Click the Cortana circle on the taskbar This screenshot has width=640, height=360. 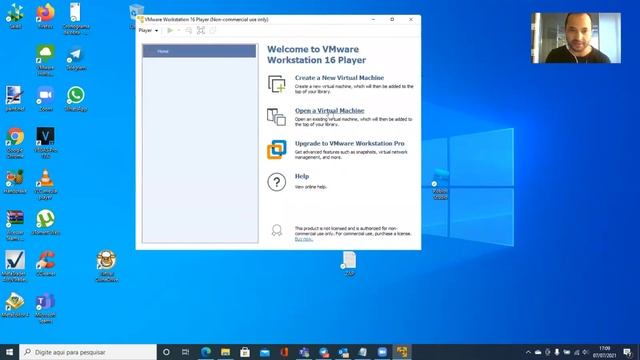(x=166, y=352)
